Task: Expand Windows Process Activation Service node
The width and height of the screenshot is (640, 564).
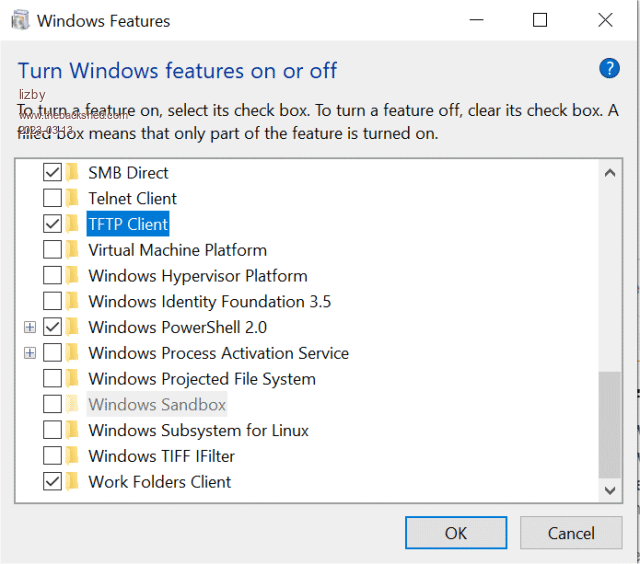Action: pos(30,353)
